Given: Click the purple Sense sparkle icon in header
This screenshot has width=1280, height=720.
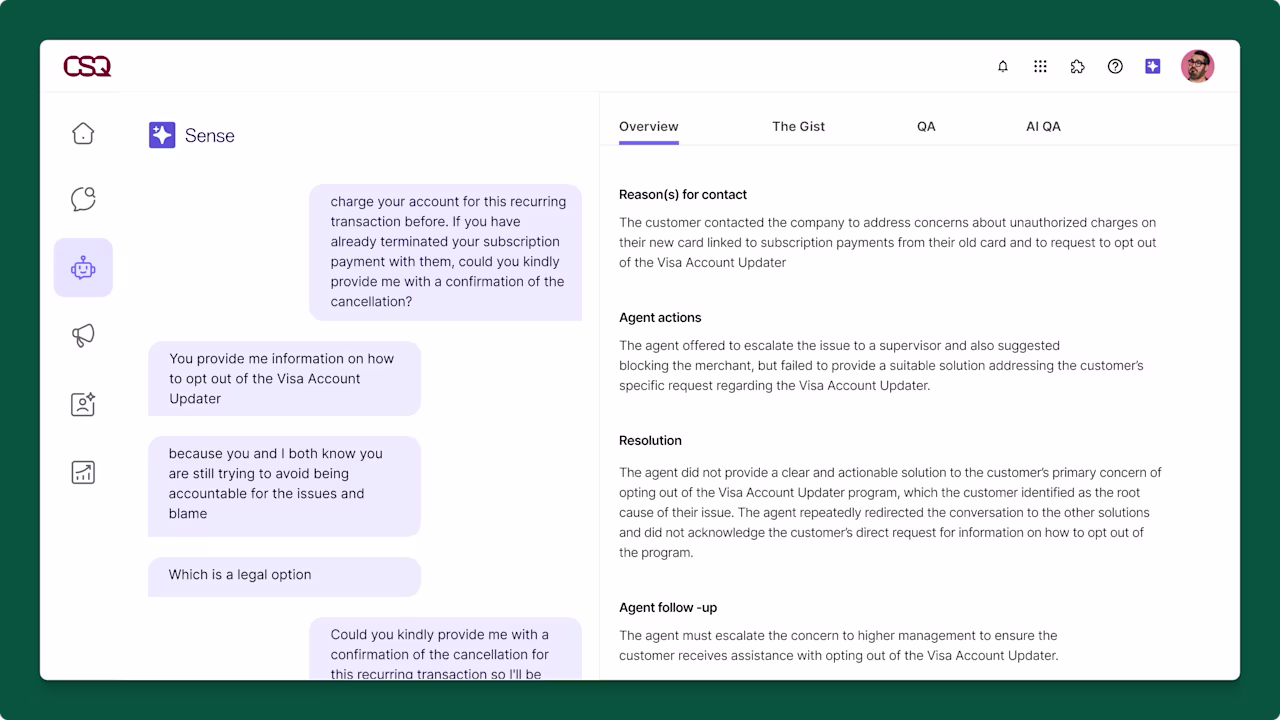Looking at the screenshot, I should coord(1153,66).
